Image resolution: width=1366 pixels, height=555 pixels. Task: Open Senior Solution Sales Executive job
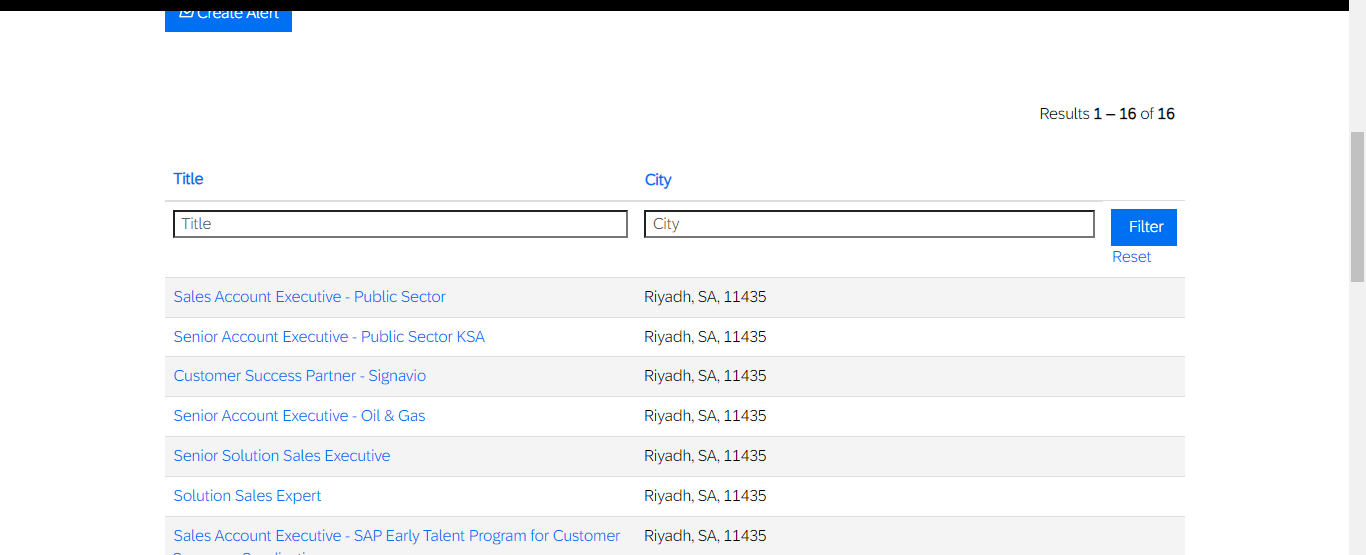[x=282, y=456]
